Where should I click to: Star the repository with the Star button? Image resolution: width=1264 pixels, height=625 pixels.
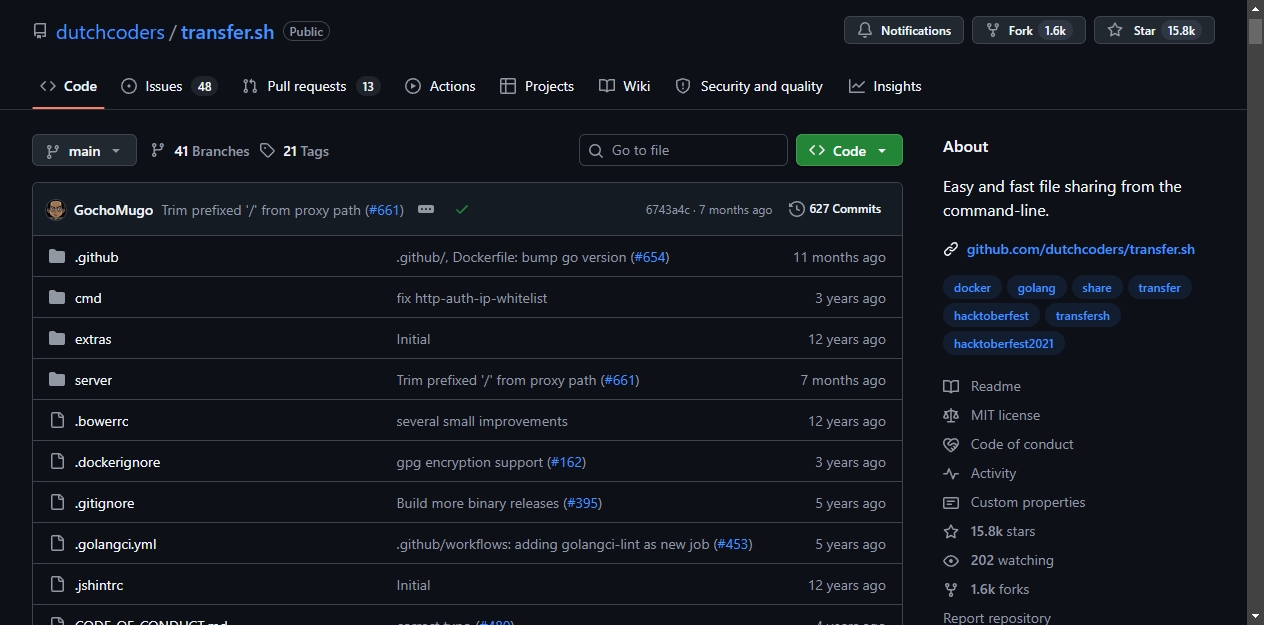point(1154,30)
